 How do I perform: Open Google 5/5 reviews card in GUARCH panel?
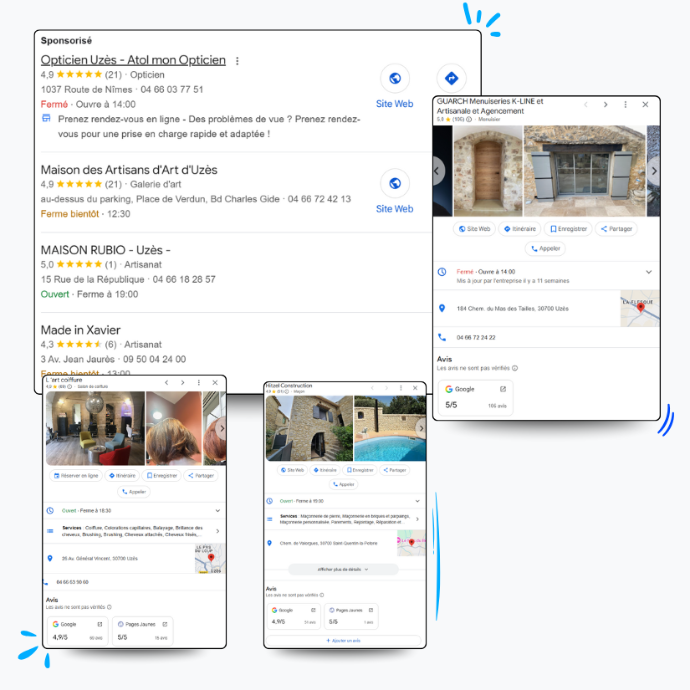[475, 397]
